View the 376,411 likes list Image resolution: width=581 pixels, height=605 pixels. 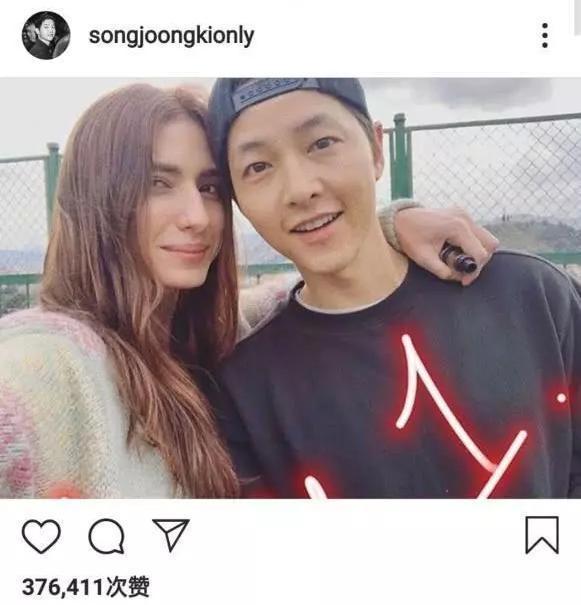pos(86,587)
